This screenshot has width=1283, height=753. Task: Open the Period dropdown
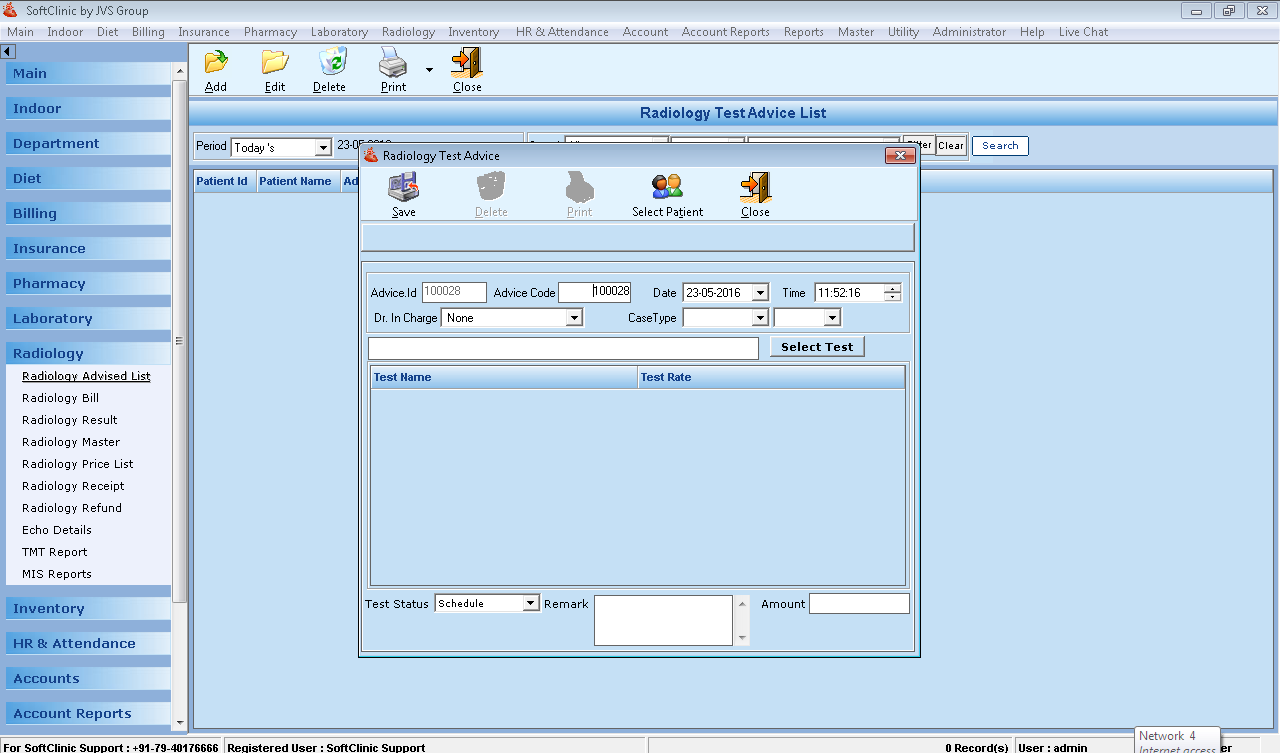[322, 148]
